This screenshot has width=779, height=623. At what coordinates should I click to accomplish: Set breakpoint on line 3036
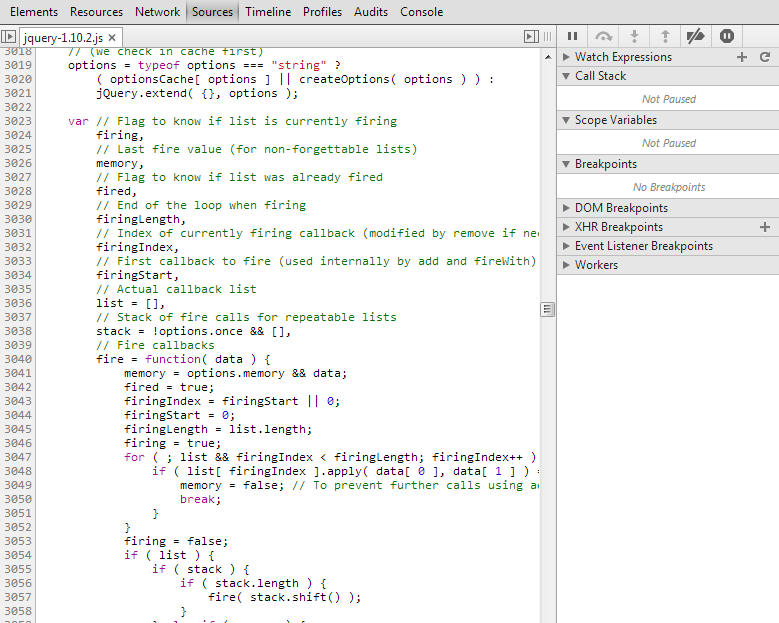[x=18, y=303]
